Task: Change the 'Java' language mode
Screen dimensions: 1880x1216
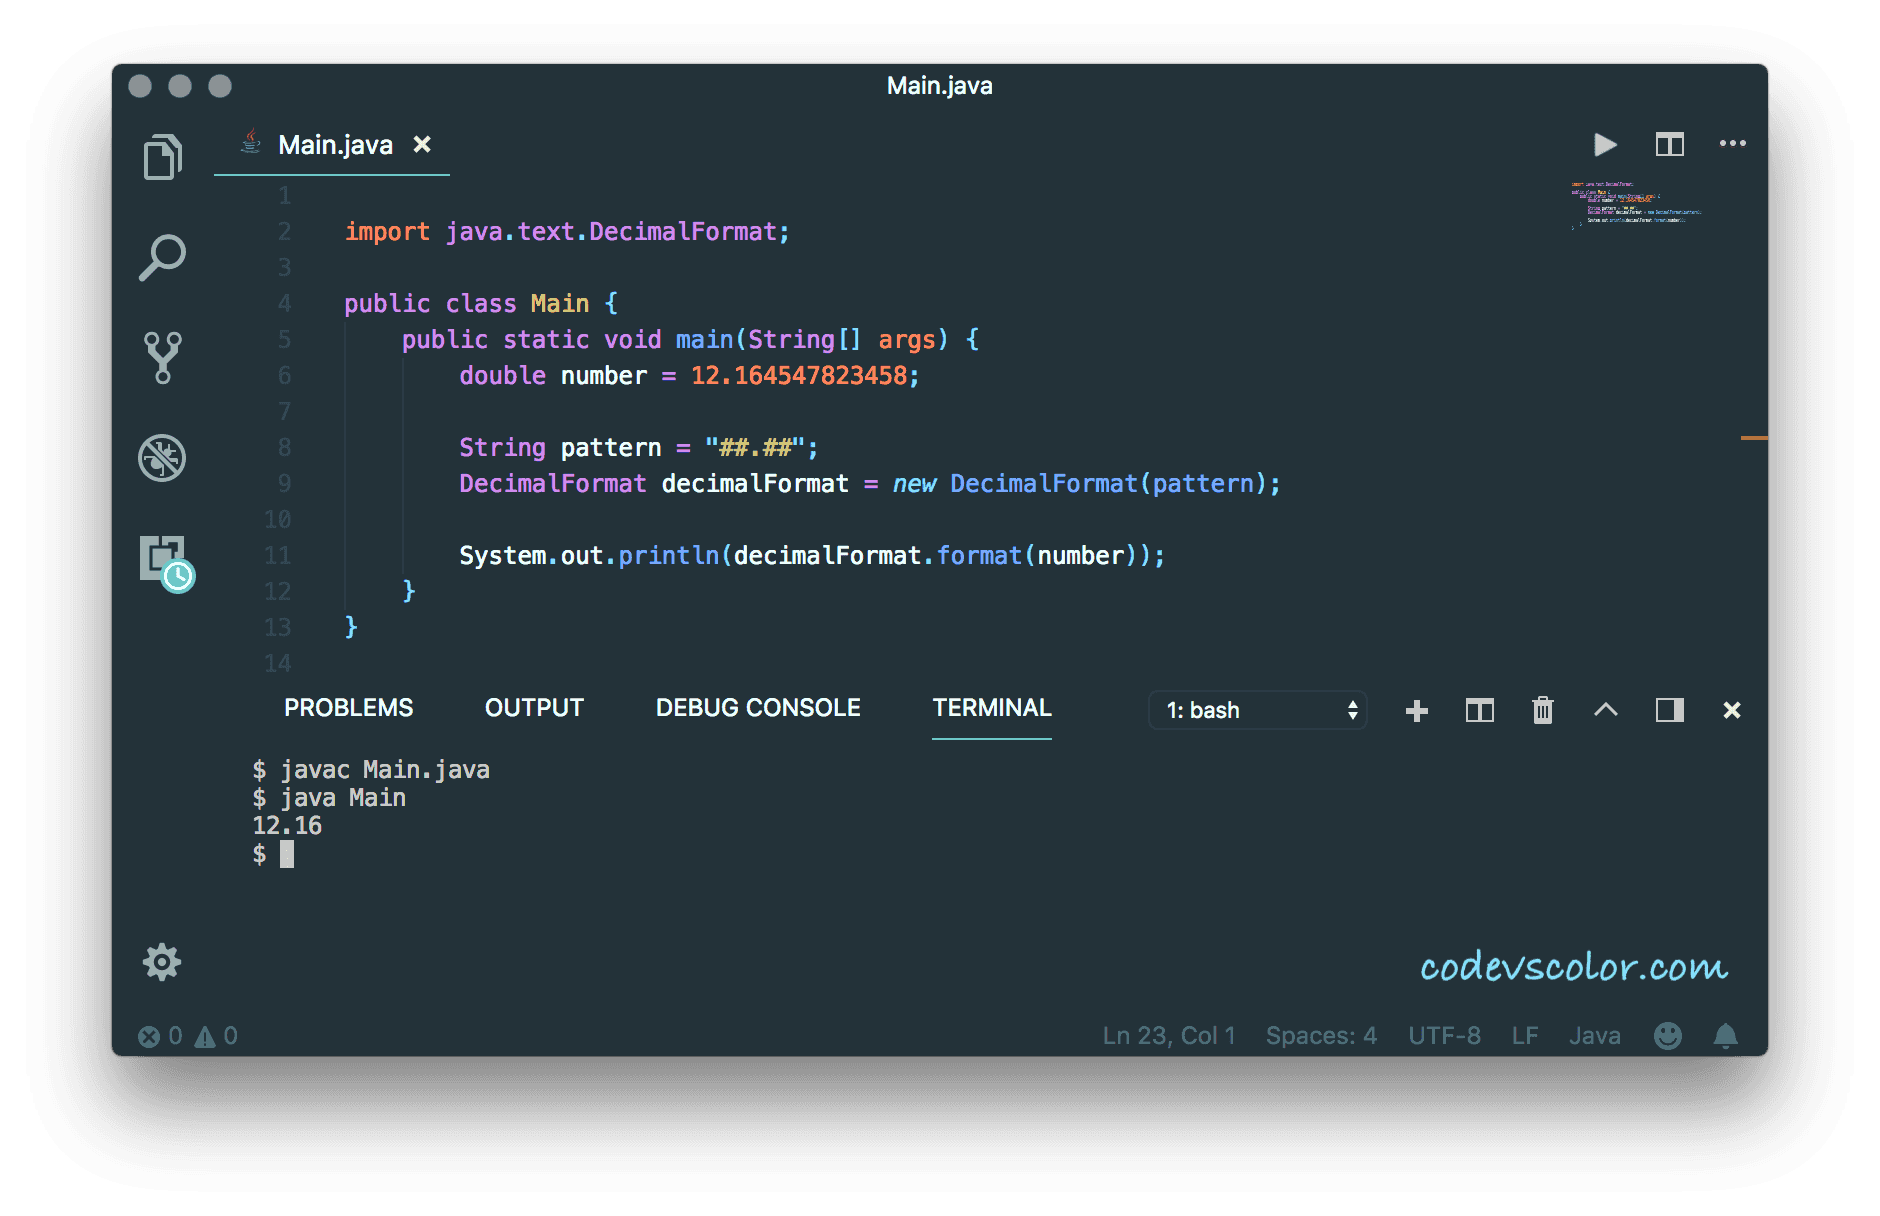Action: [x=1595, y=1036]
